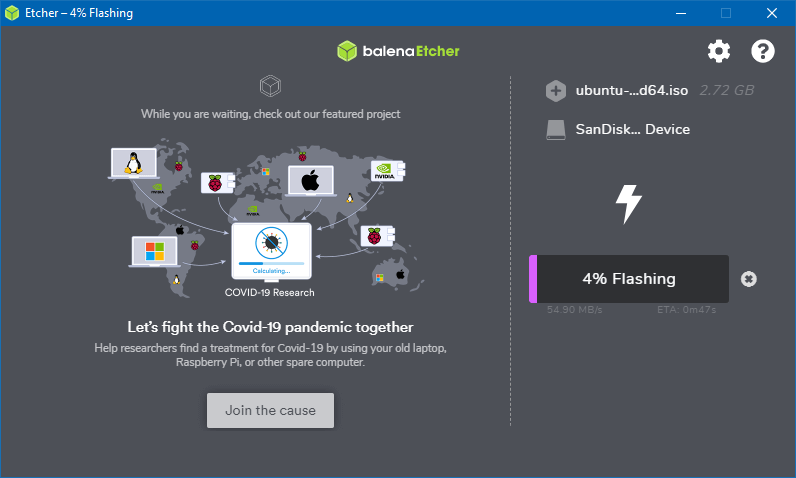Close the Etcher window
Image resolution: width=796 pixels, height=478 pixels.
(x=772, y=13)
